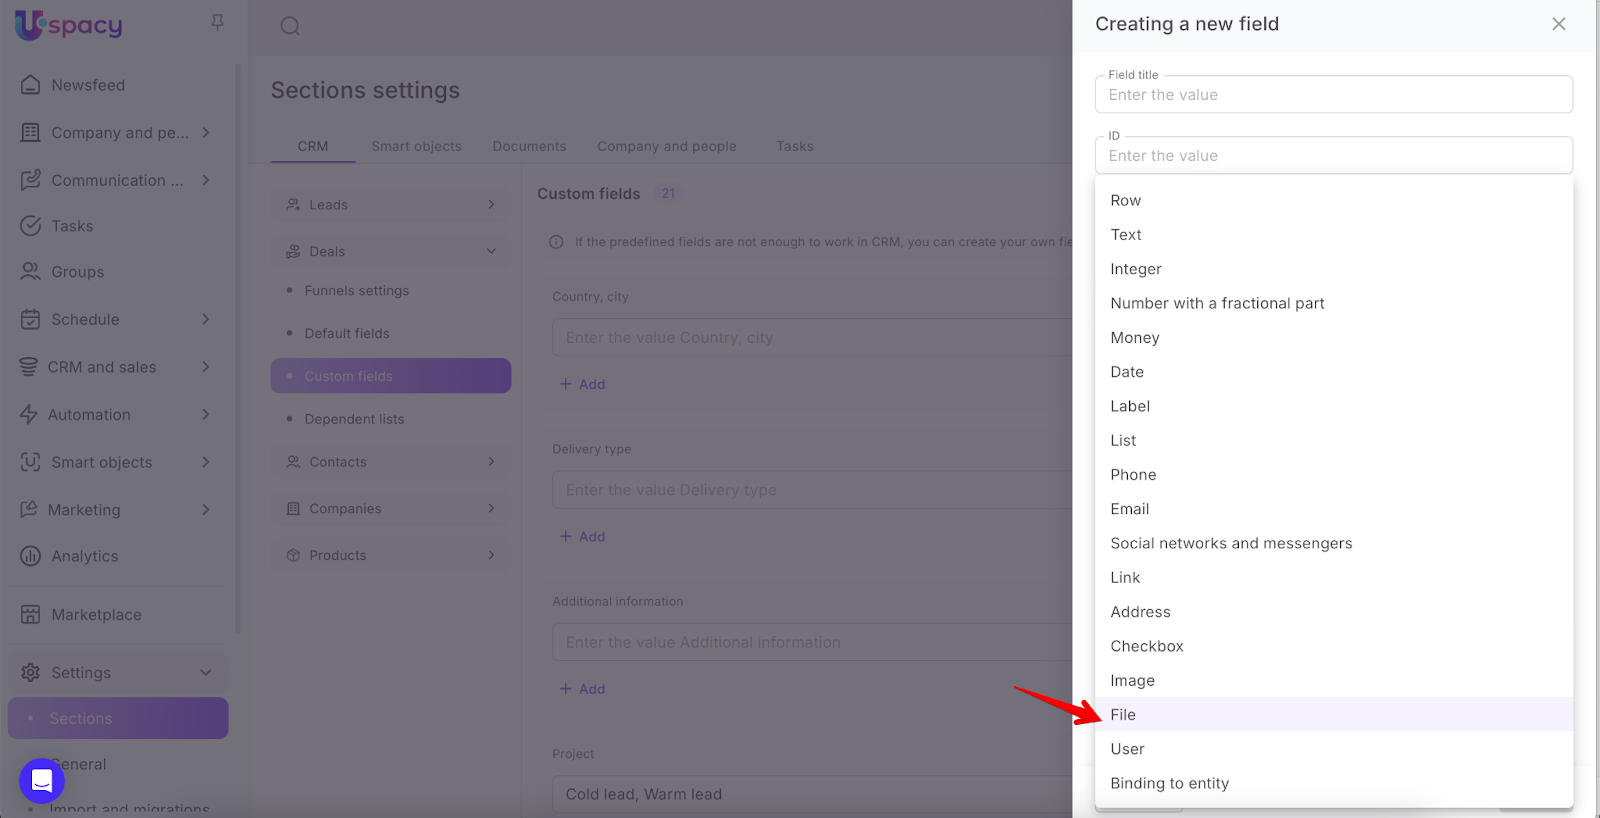Expand the Leads section arrow
The image size is (1600, 818).
click(x=491, y=205)
